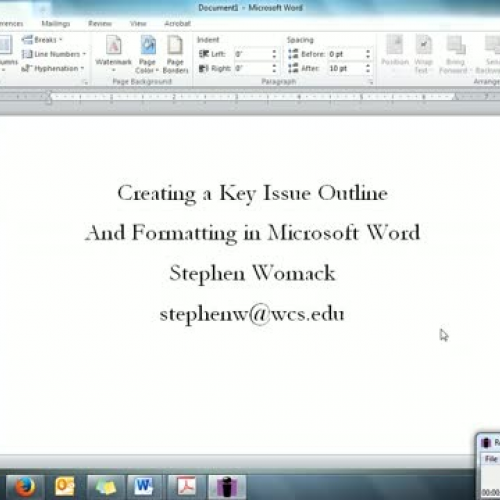Image resolution: width=500 pixels, height=500 pixels.
Task: Open the Acrobat tab
Action: 177,23
